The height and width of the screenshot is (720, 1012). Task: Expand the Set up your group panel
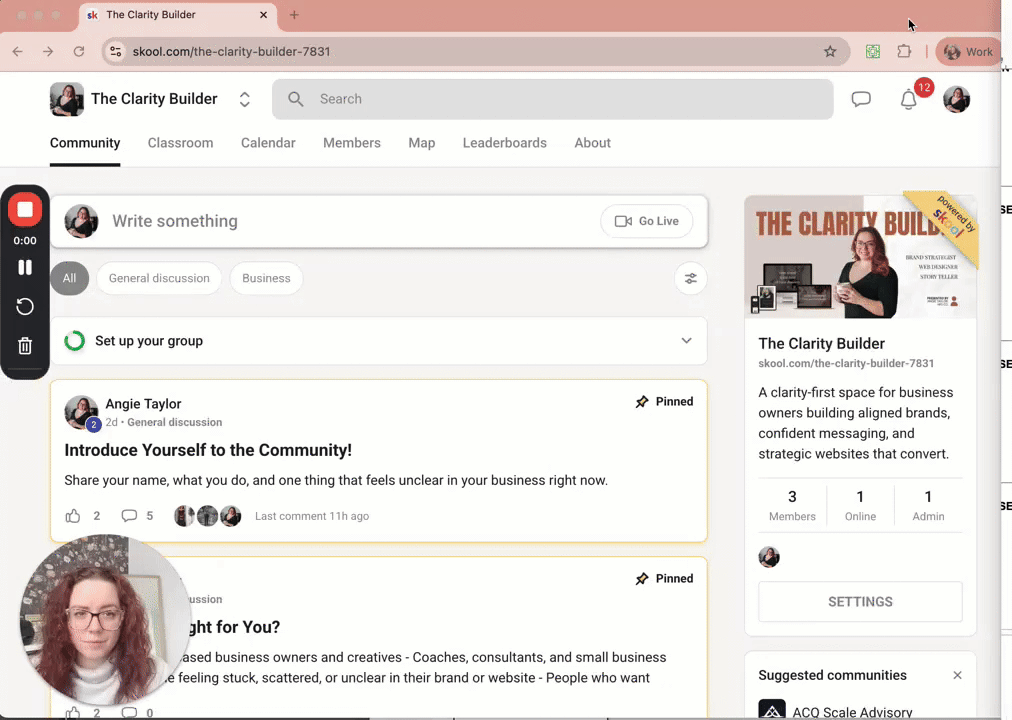pos(686,341)
